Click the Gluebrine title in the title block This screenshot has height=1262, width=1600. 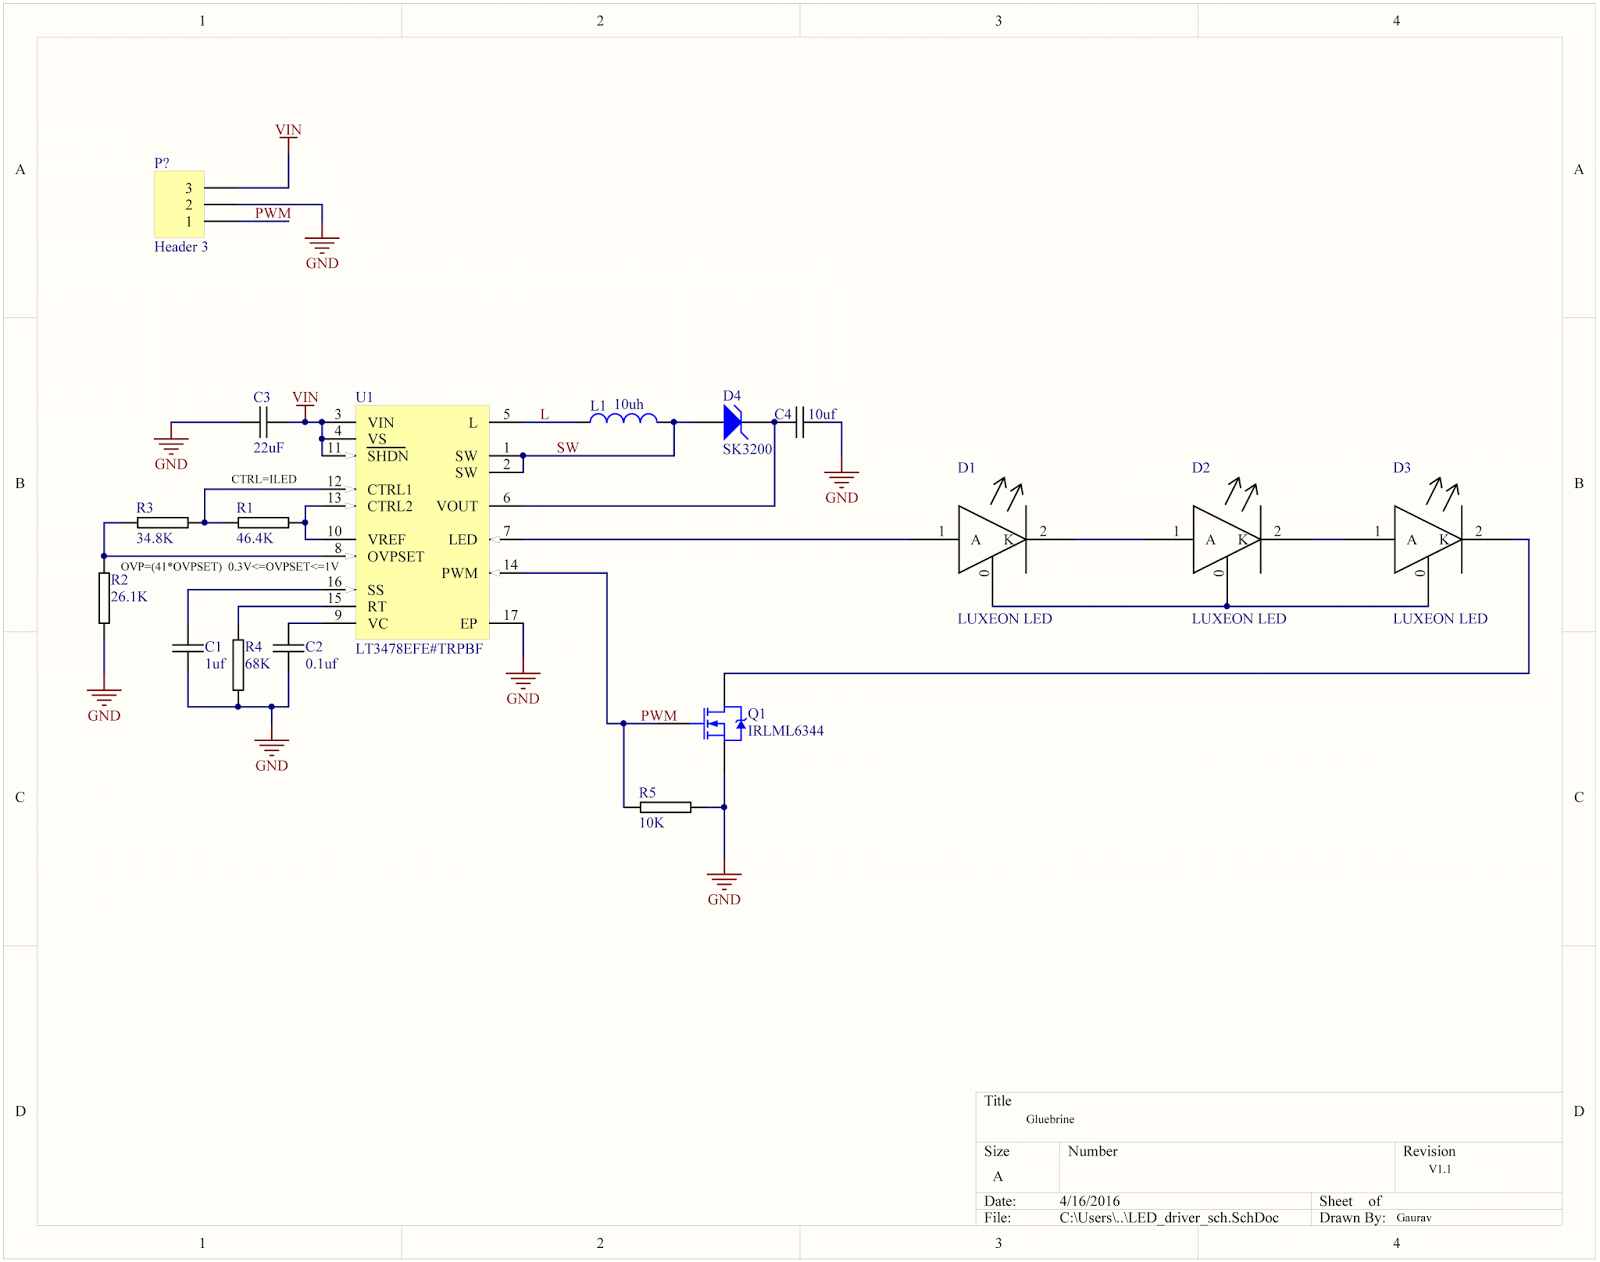coord(1050,1119)
